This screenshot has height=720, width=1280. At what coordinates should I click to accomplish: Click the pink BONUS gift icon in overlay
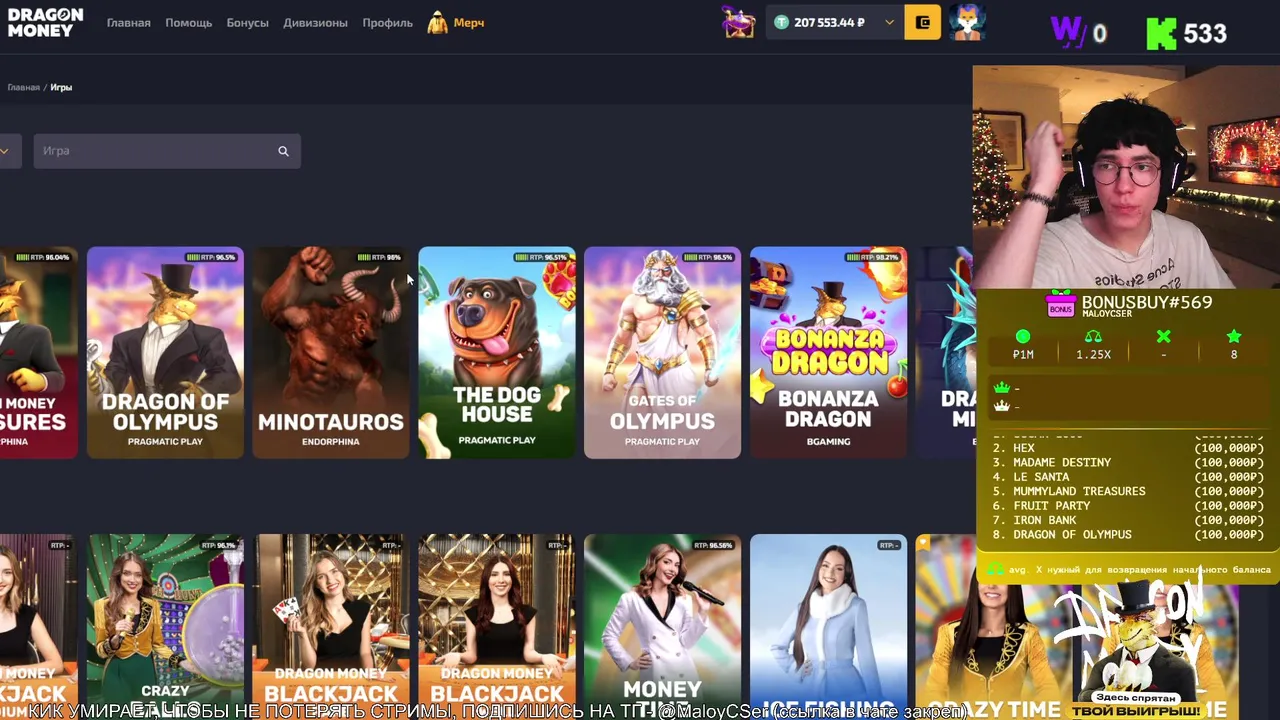[1060, 306]
